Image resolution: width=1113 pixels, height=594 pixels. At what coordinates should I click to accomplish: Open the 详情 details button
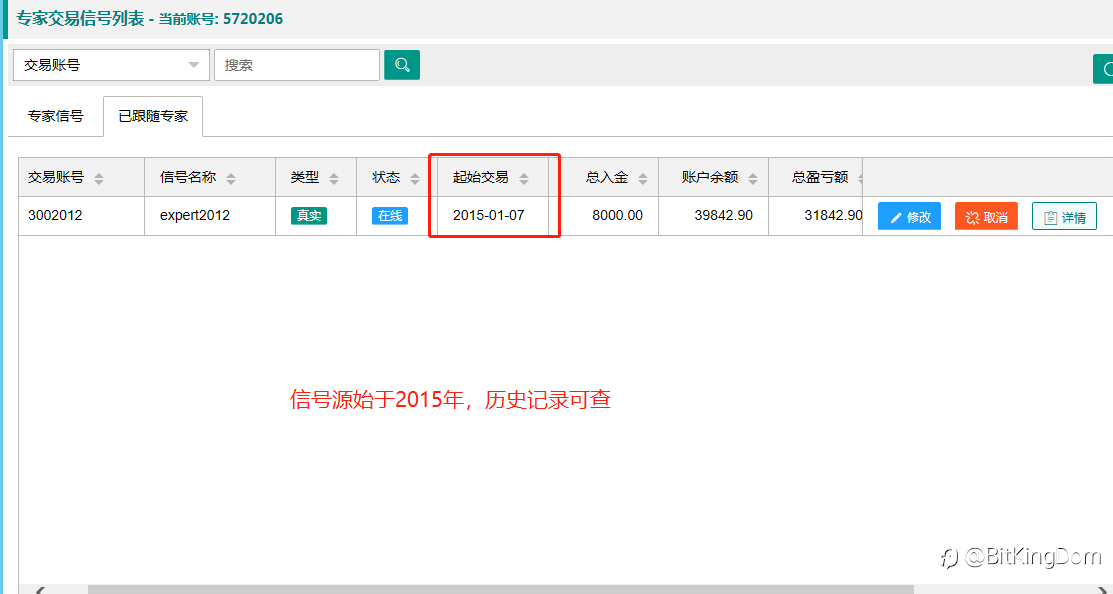tap(1064, 216)
